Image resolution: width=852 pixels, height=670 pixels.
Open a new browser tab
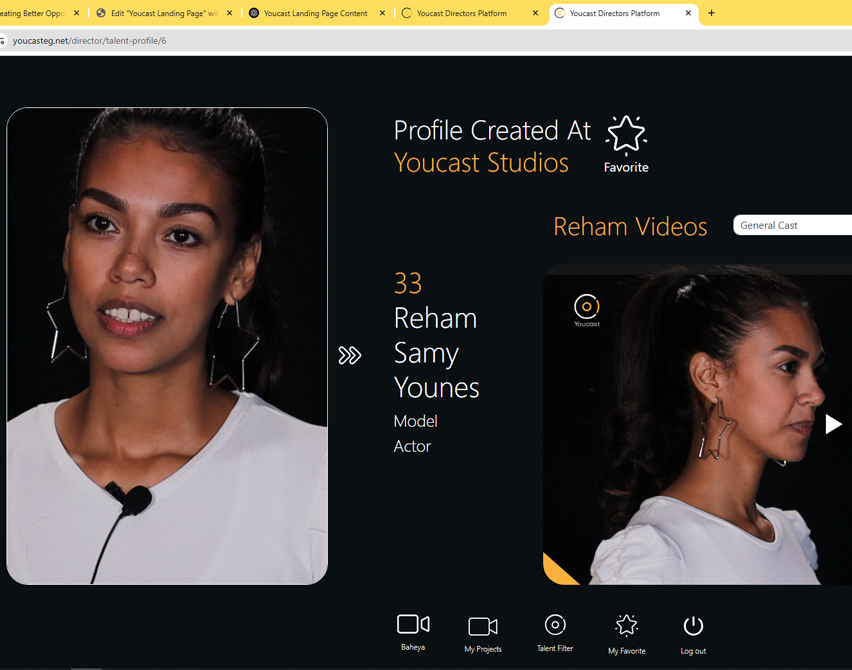pyautogui.click(x=711, y=13)
